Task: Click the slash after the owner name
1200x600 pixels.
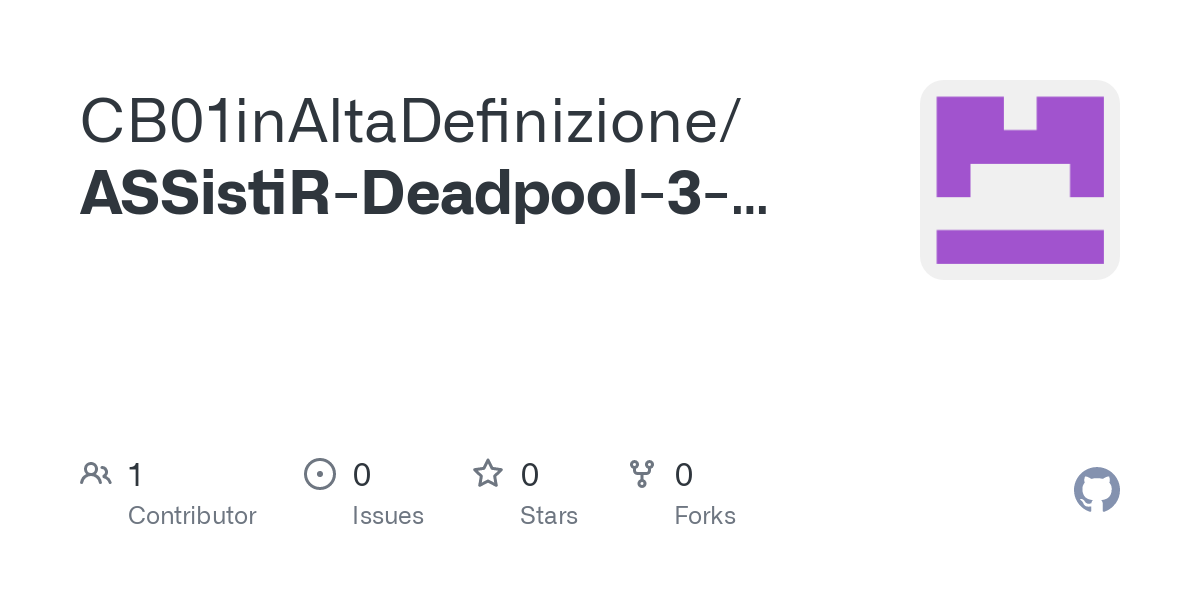Action: point(729,122)
